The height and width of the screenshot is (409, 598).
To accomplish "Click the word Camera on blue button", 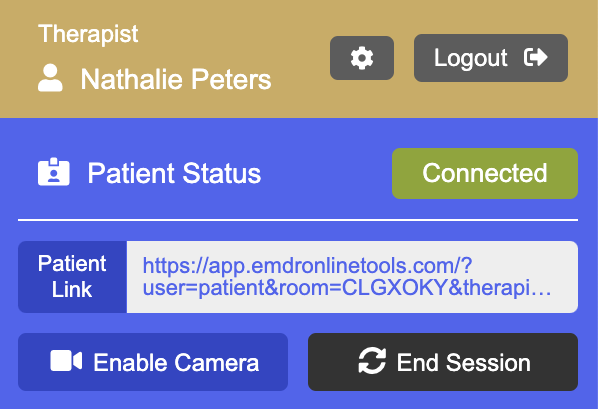I will point(217,362).
